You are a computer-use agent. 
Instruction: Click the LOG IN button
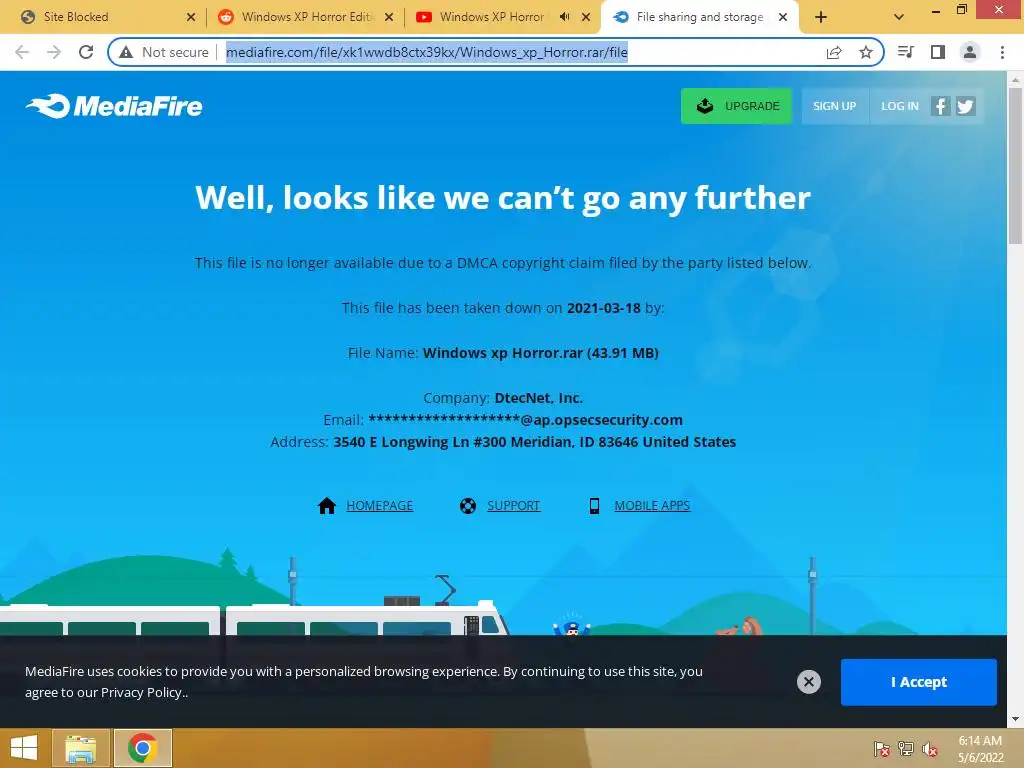(x=899, y=106)
